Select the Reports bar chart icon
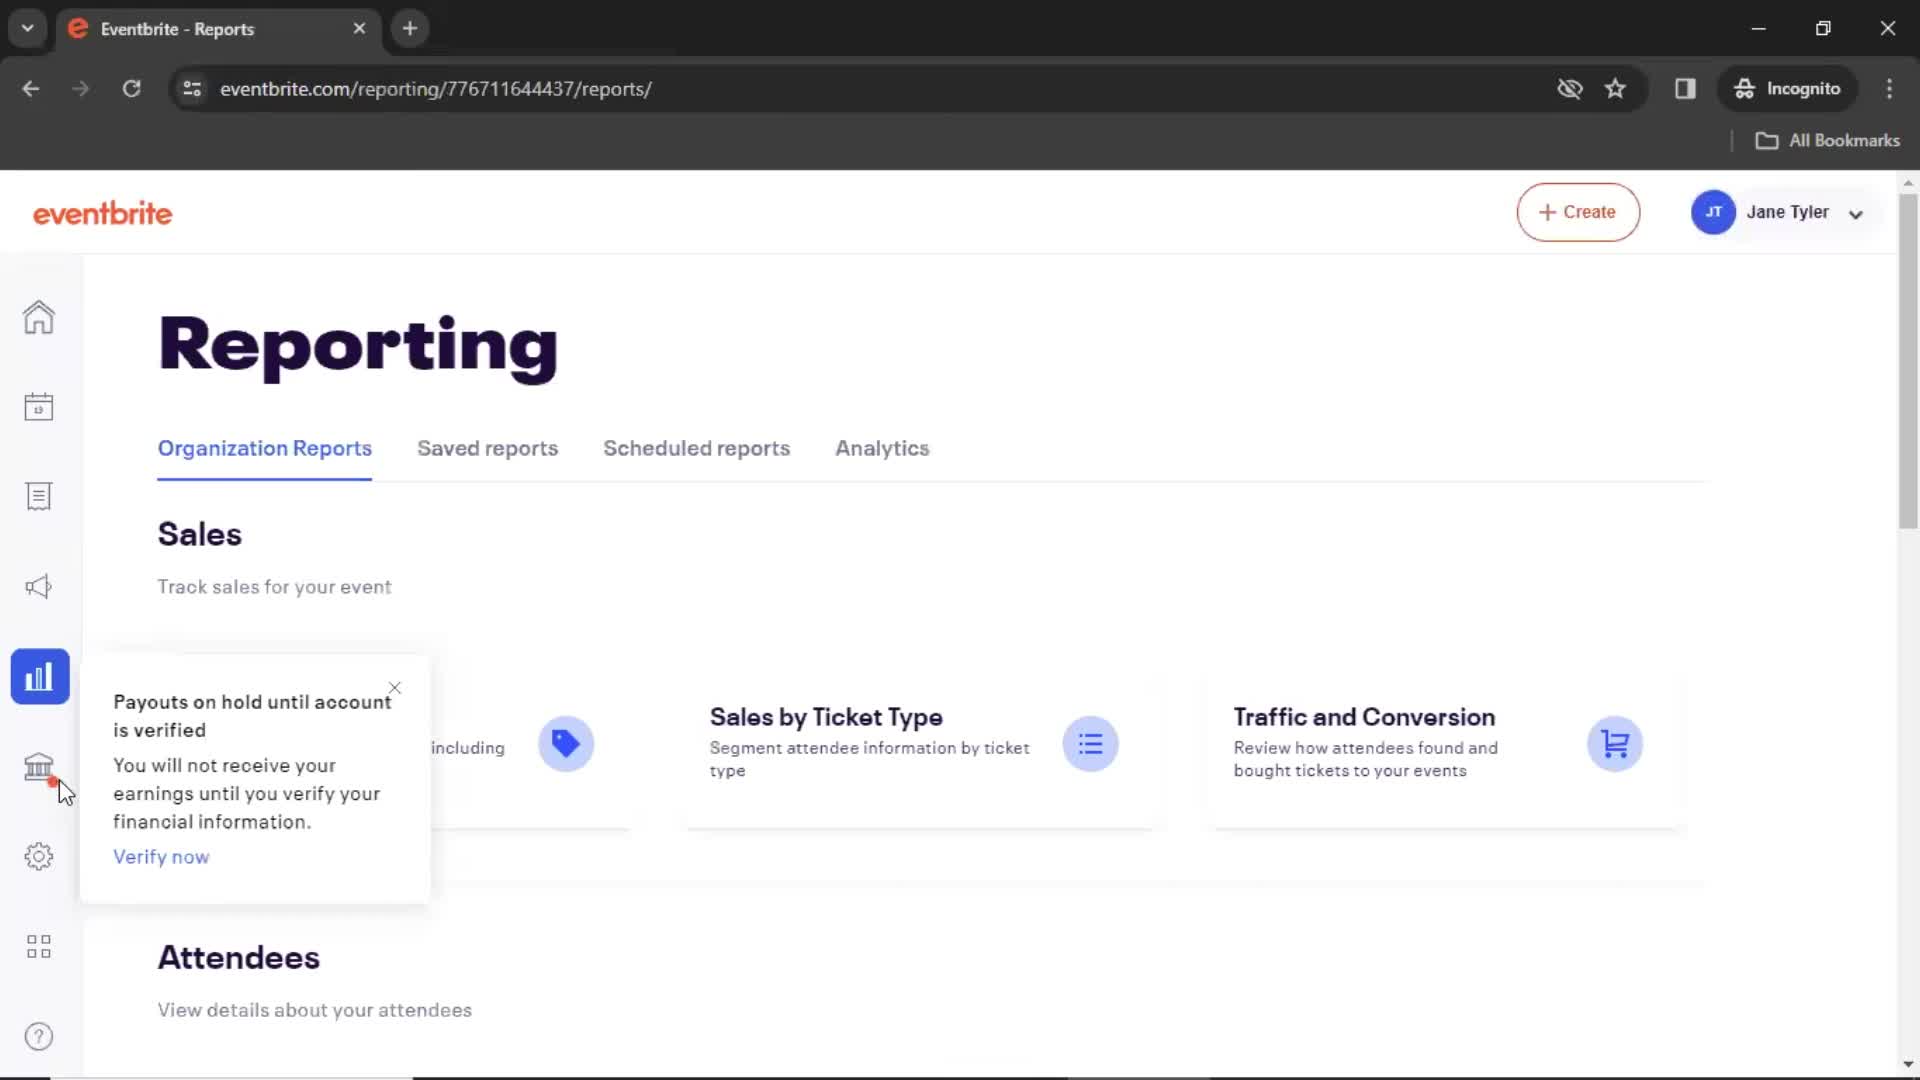 coord(38,676)
